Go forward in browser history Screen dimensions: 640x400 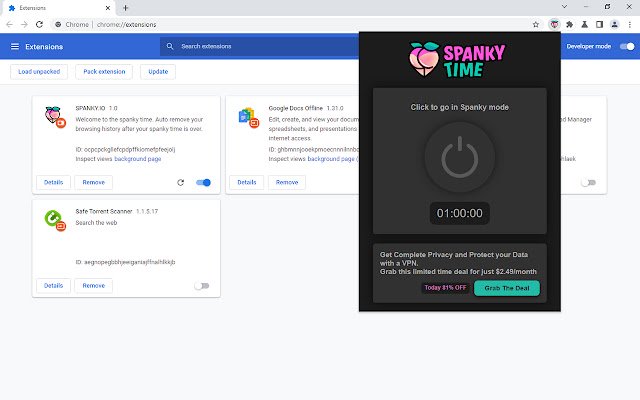pyautogui.click(x=24, y=24)
